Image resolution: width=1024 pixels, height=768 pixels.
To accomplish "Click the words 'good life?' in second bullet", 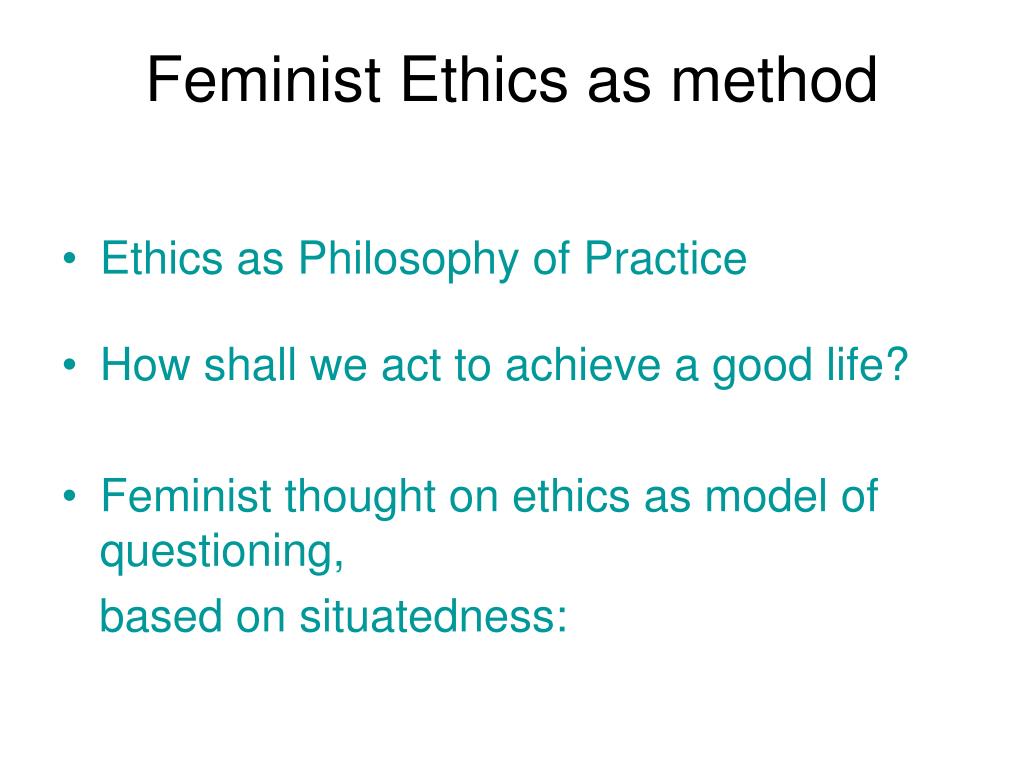I will 810,365.
